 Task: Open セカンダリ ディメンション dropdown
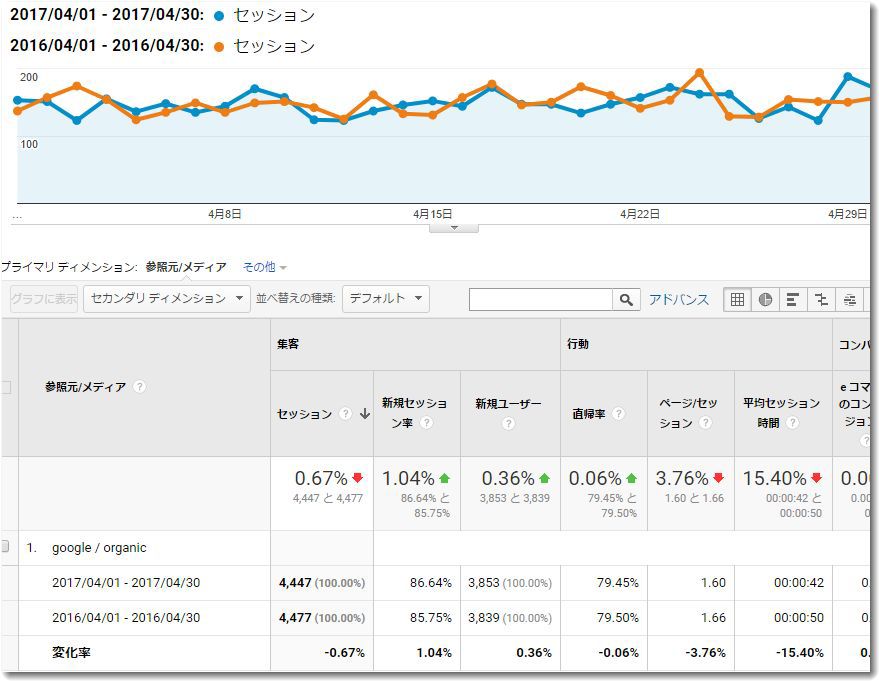tap(167, 298)
